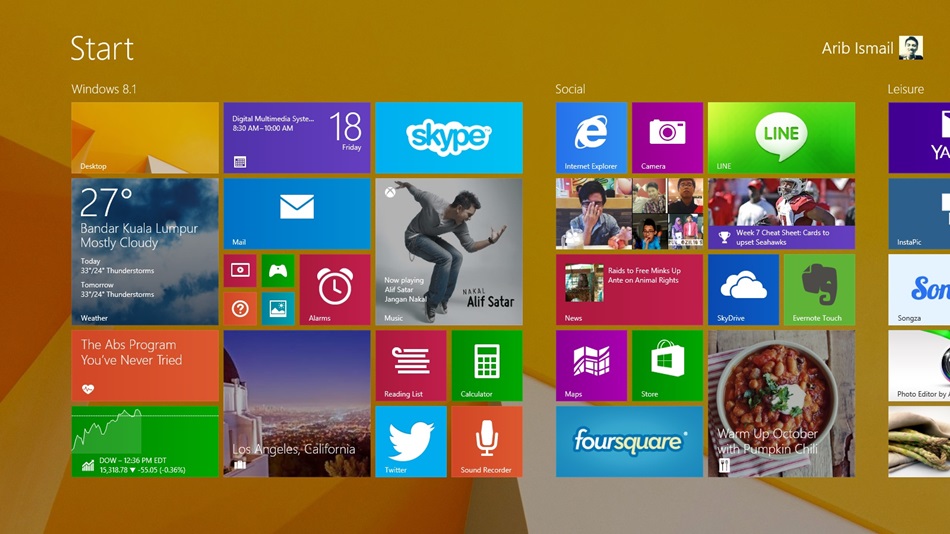Screen dimensions: 950x534
Task: Launch the LINE messenger tile
Action: 782,138
